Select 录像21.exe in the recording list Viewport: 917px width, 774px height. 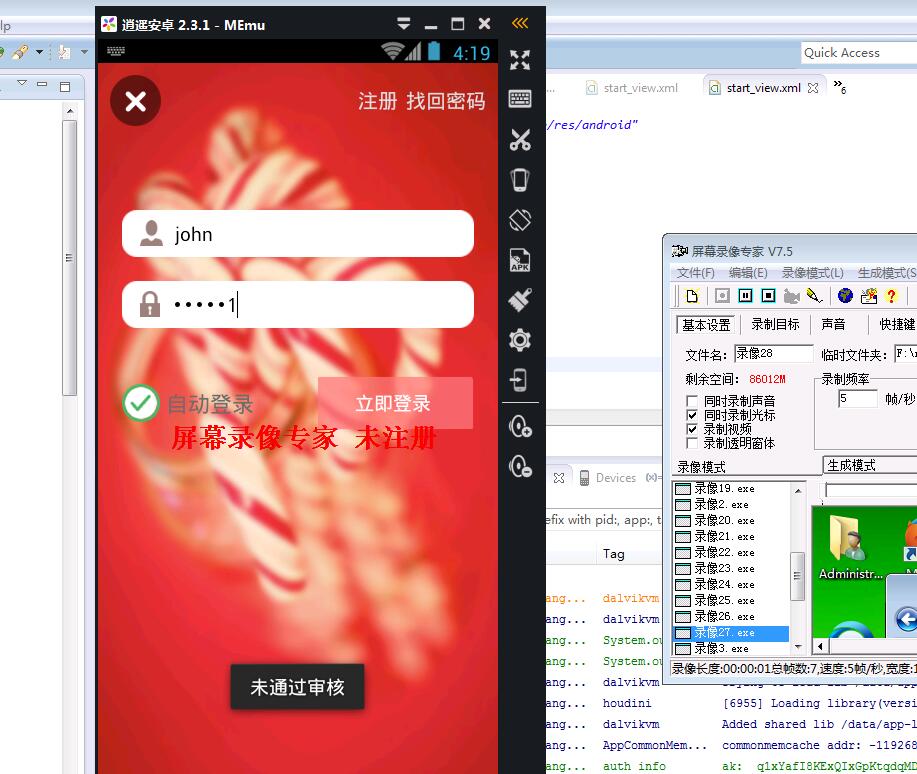[x=724, y=536]
